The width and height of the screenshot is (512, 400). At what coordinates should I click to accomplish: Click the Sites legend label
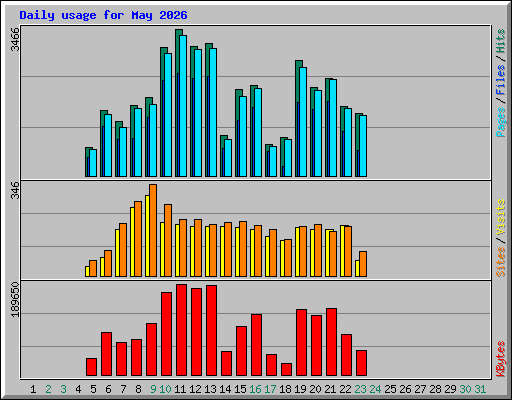click(x=501, y=262)
